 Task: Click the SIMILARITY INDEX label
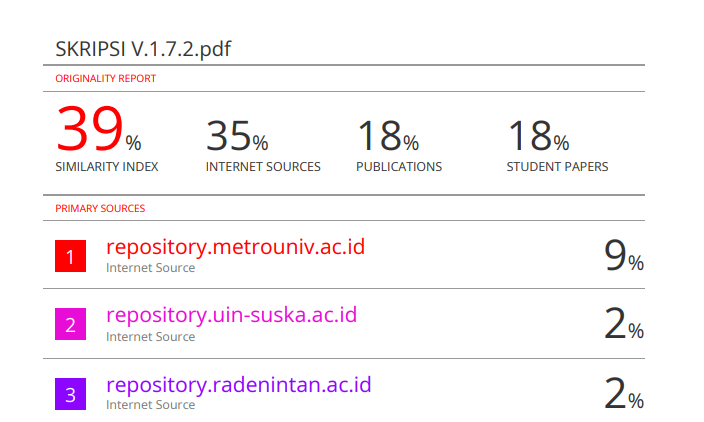107,167
